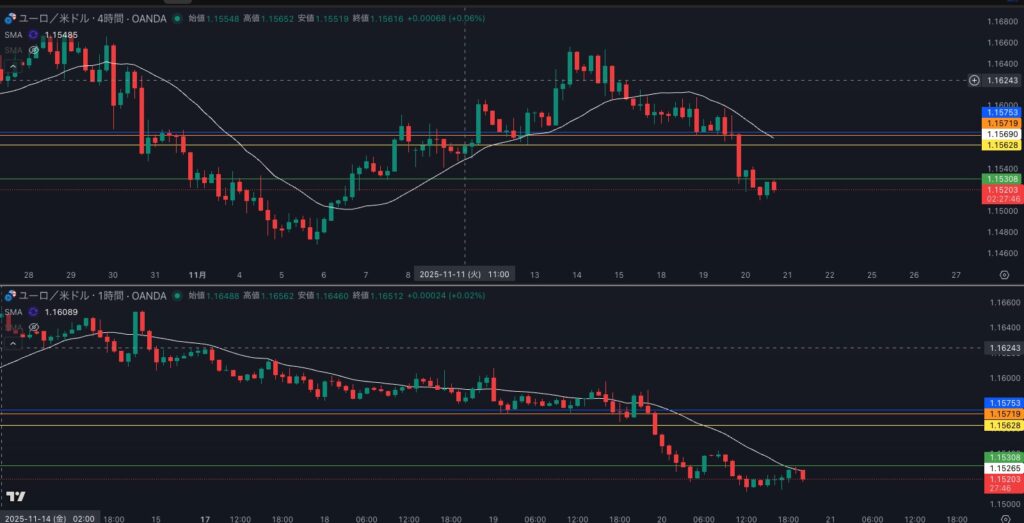Show the hidden second SMA on the 1時間 chart
Viewport: 1024px width, 523px height.
coord(34,327)
